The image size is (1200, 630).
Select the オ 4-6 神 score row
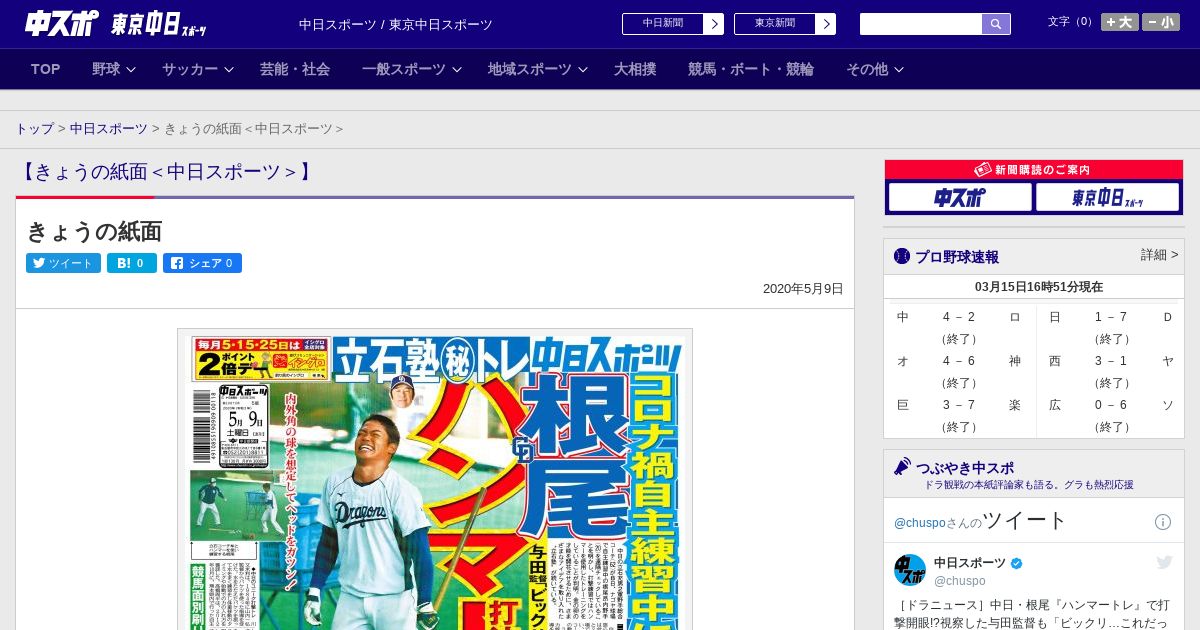click(x=959, y=372)
